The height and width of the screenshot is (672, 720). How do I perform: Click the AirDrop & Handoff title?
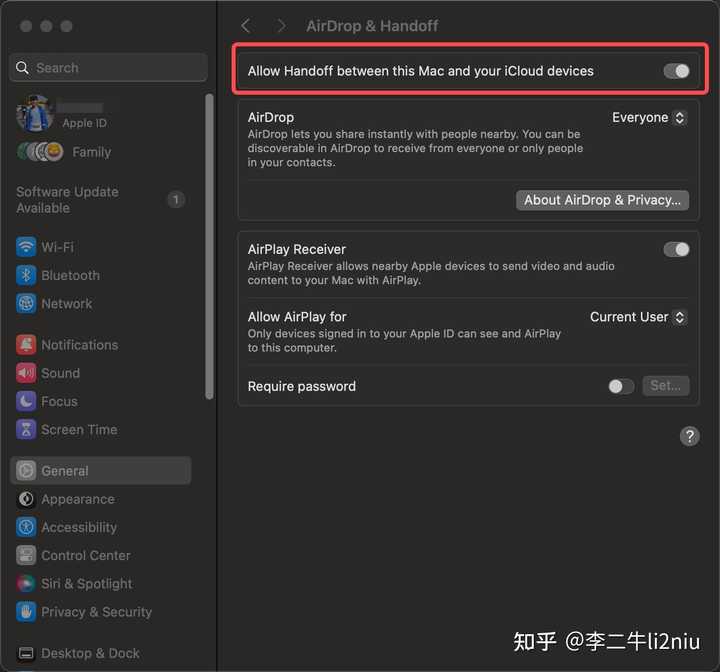coord(372,26)
